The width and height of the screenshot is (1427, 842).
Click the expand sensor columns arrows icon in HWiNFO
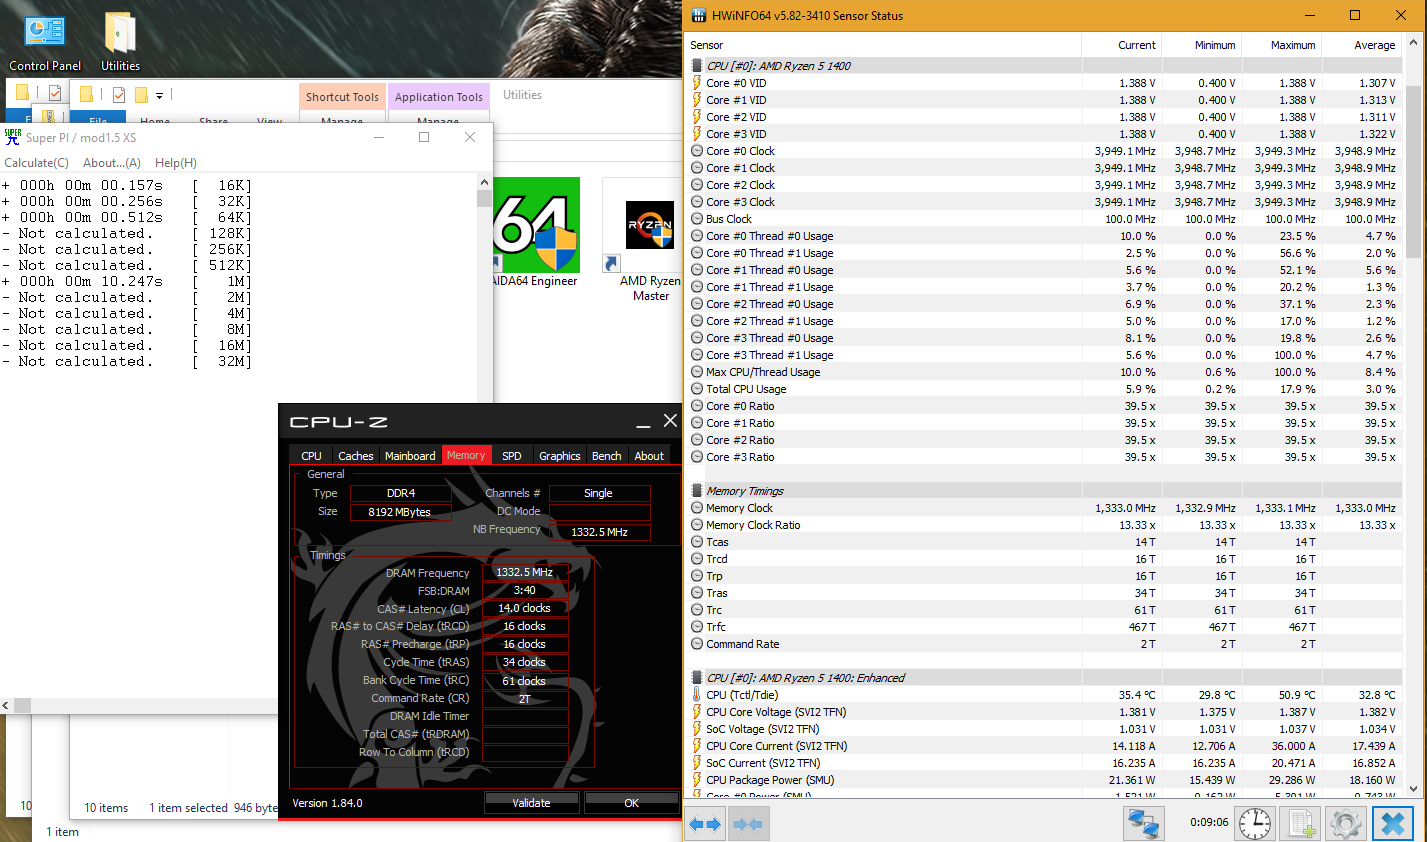tap(706, 824)
